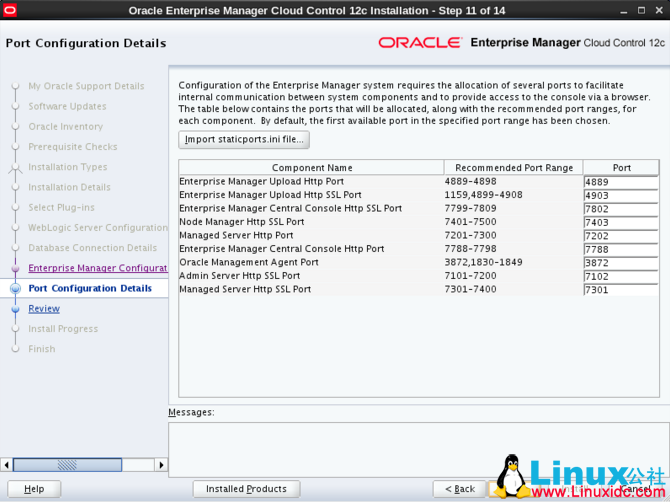Edit Admin Server Http SSL Port field 7102
670x502 pixels.
pos(620,276)
